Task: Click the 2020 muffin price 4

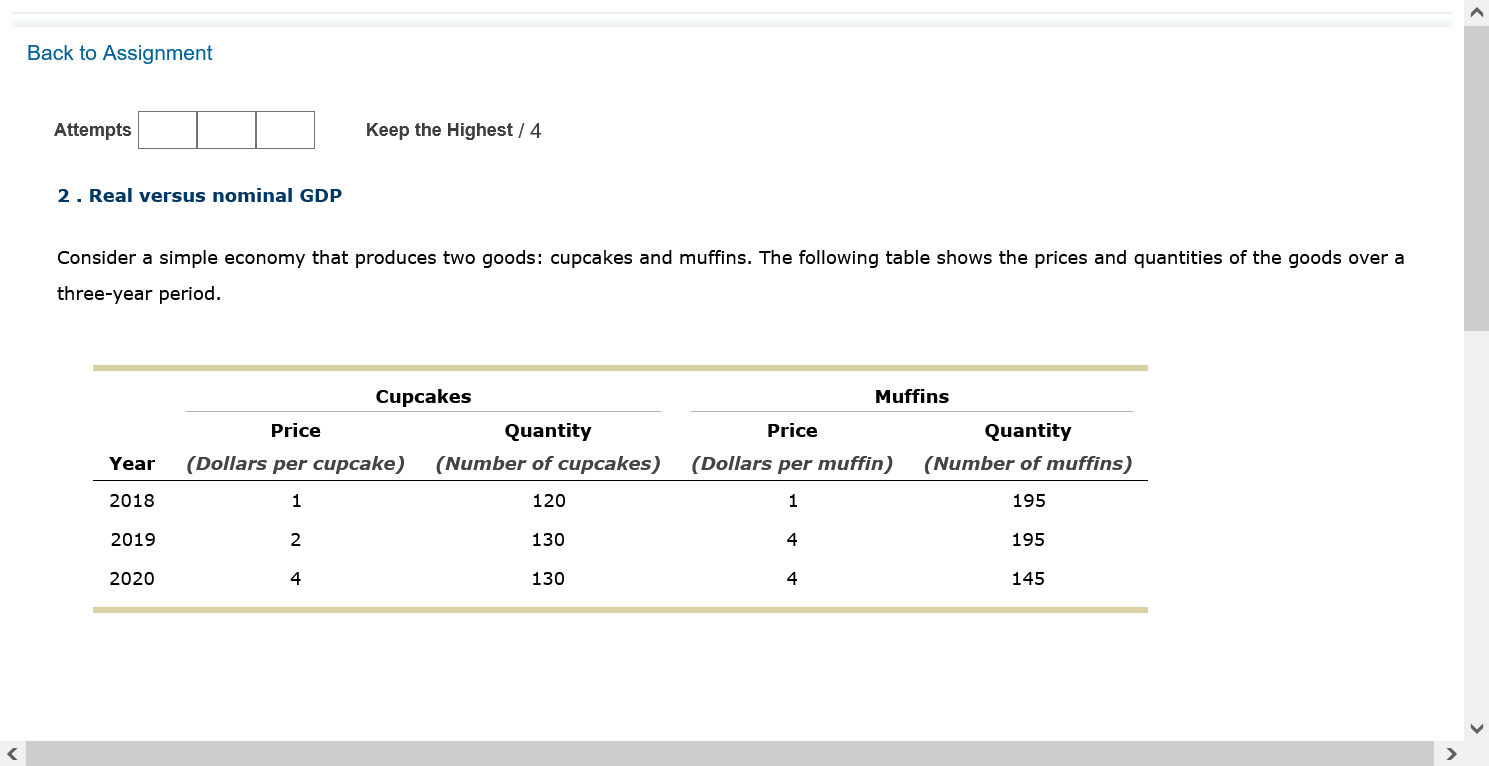Action: [792, 579]
